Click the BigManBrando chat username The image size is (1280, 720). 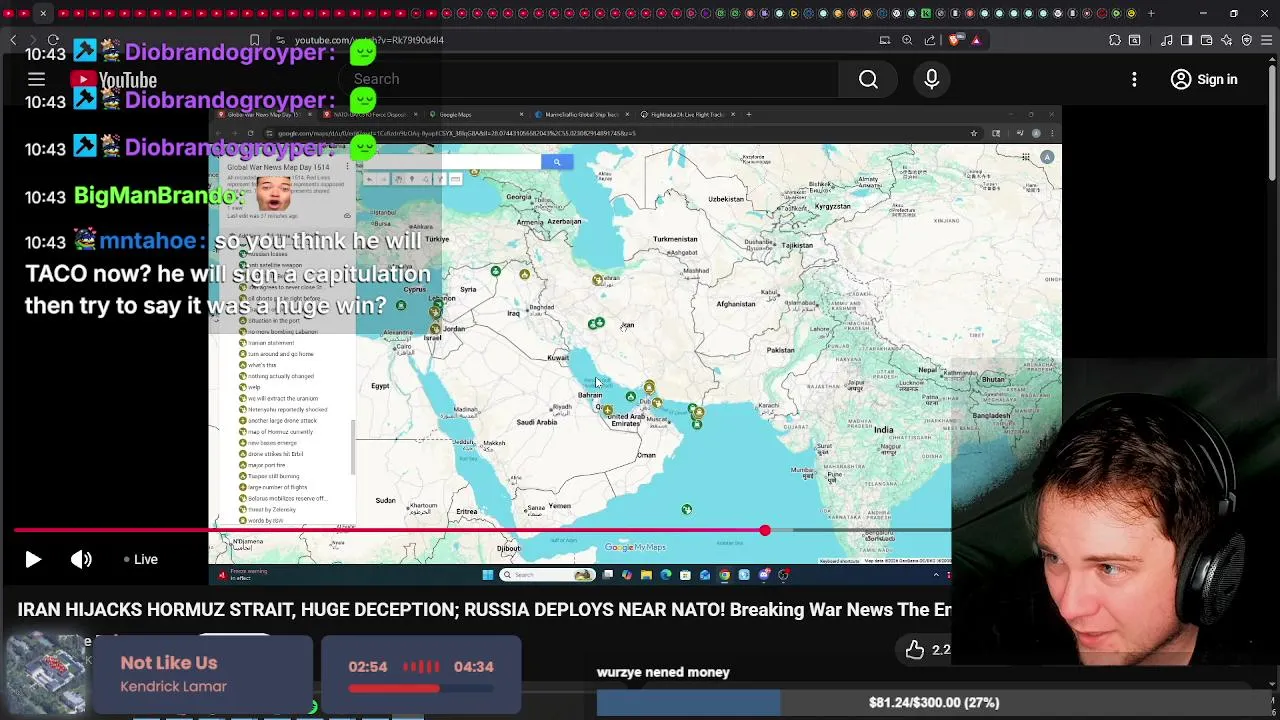coord(154,196)
